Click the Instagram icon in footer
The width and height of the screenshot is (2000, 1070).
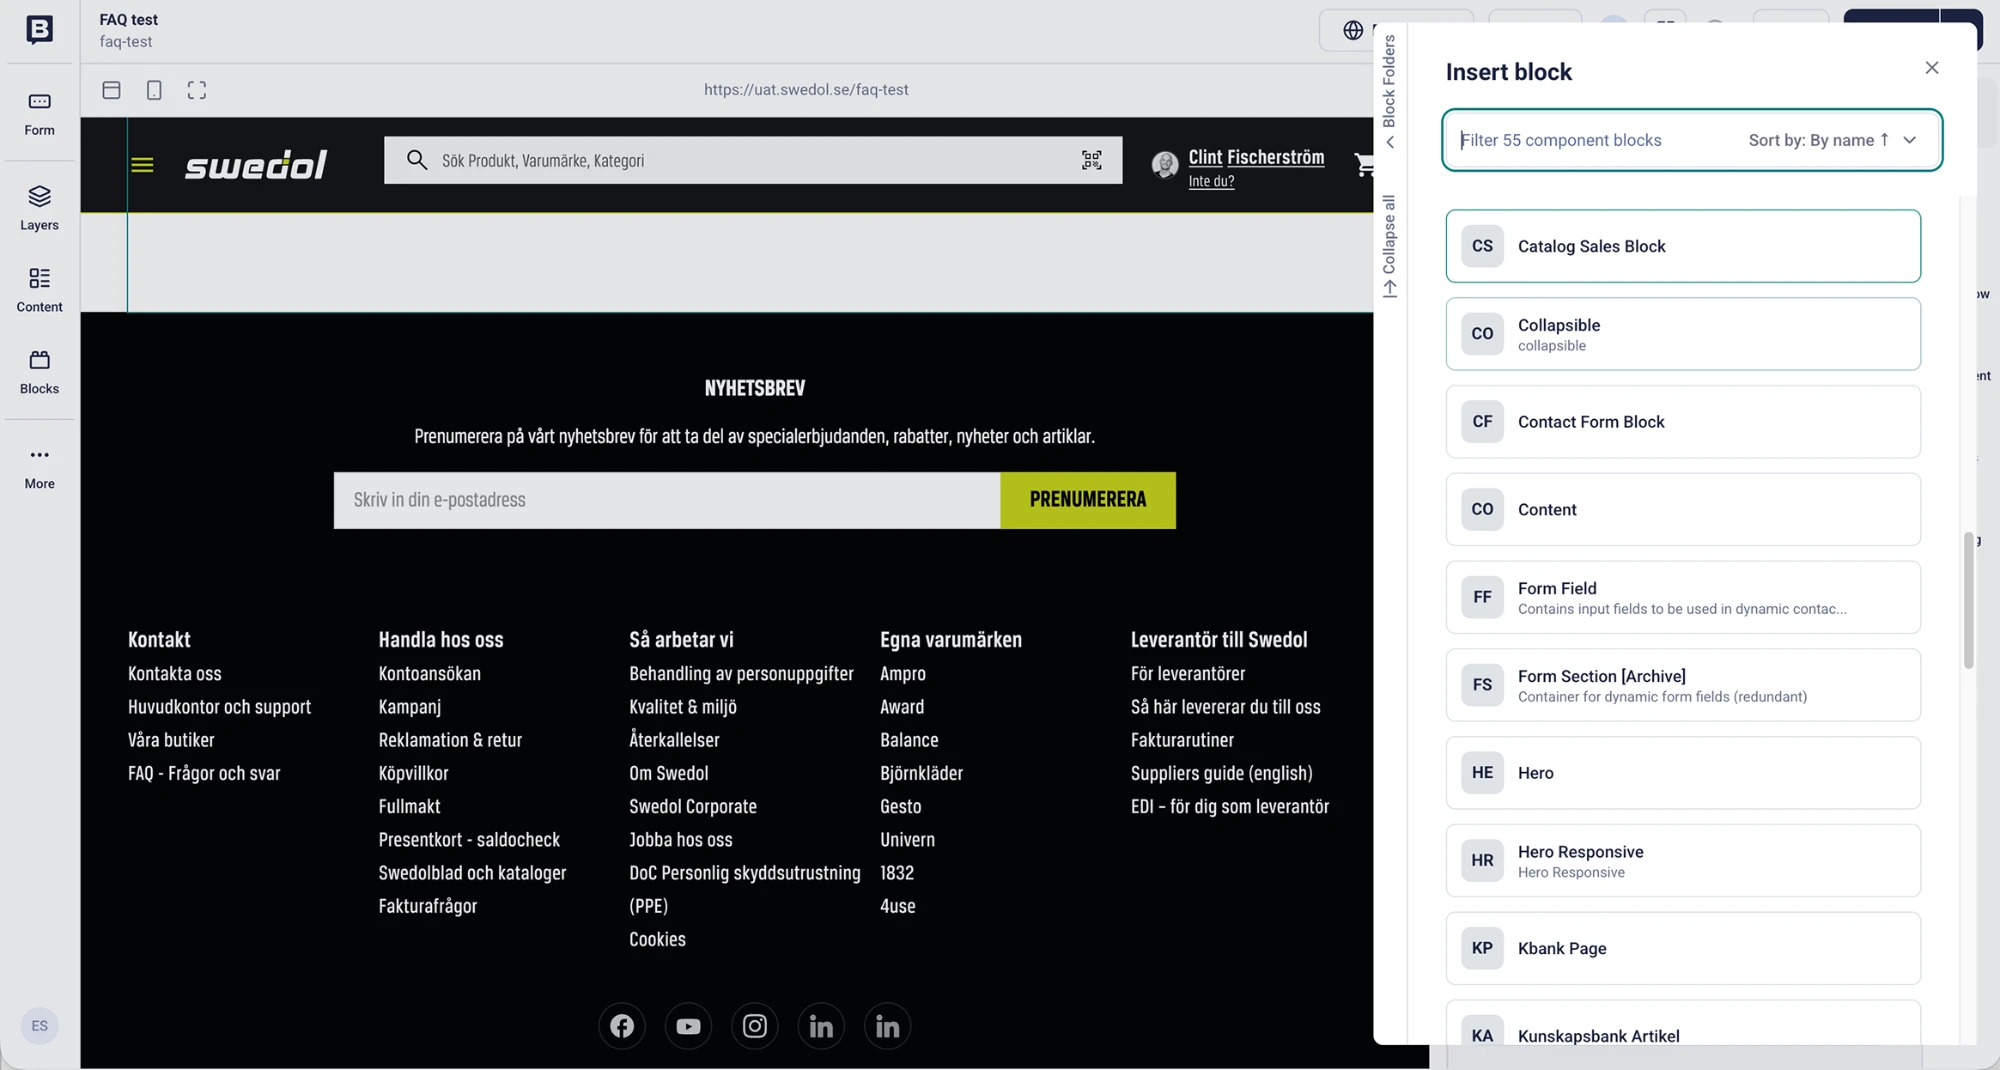755,1026
